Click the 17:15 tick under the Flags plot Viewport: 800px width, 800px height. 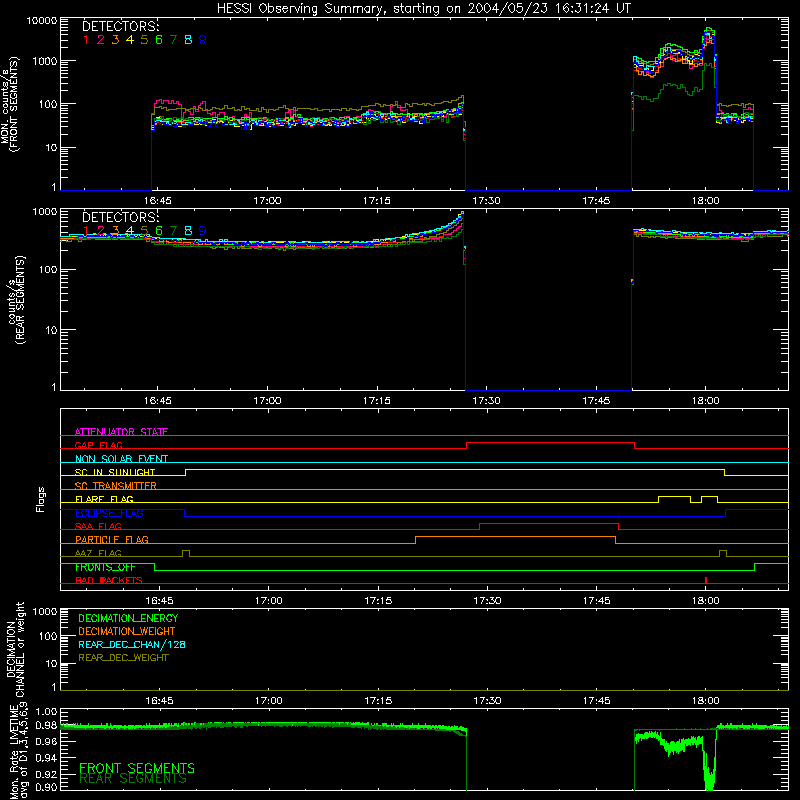pyautogui.click(x=378, y=601)
